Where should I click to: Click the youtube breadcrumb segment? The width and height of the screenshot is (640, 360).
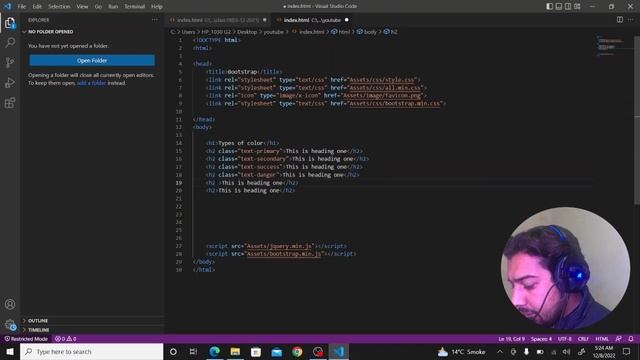[x=273, y=32]
